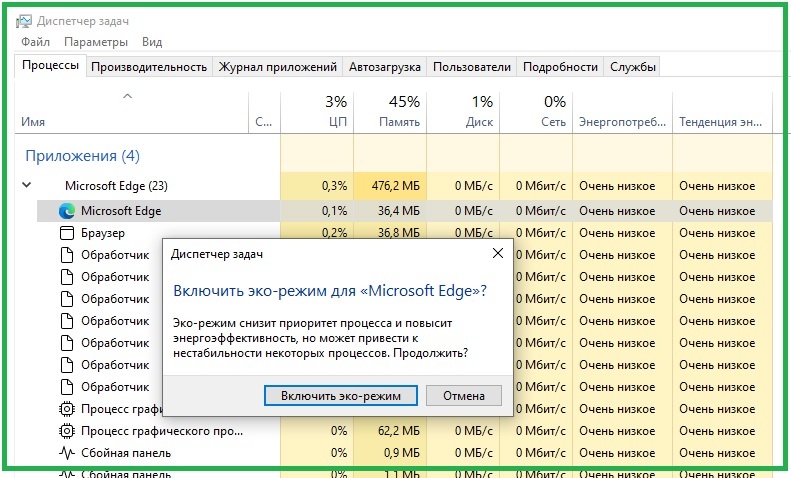Switch to the Пользователи tab
Image resolution: width=791 pixels, height=478 pixels.
472,67
